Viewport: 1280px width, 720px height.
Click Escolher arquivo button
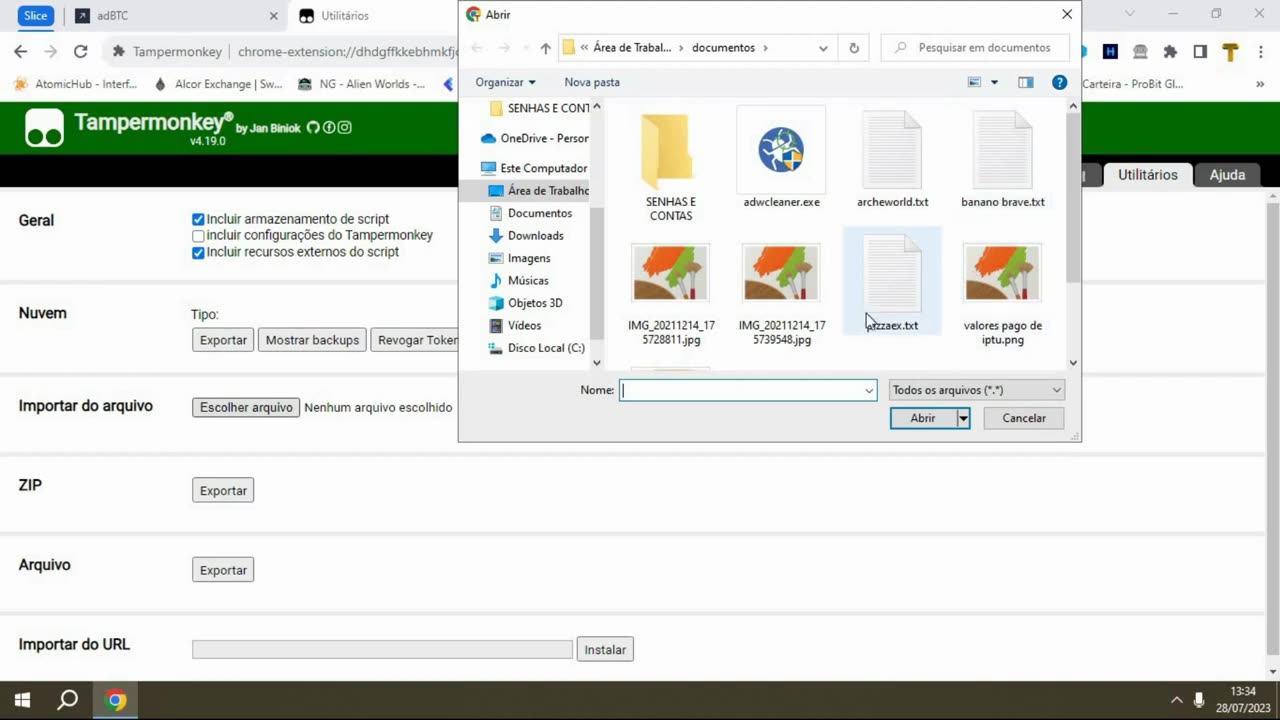[246, 407]
